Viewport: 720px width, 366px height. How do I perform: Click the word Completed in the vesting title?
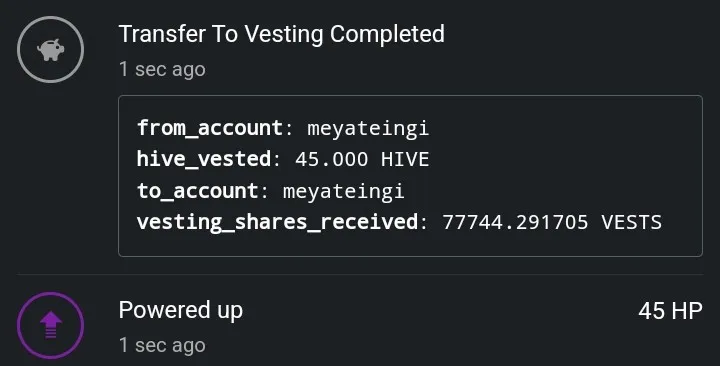pyautogui.click(x=387, y=34)
